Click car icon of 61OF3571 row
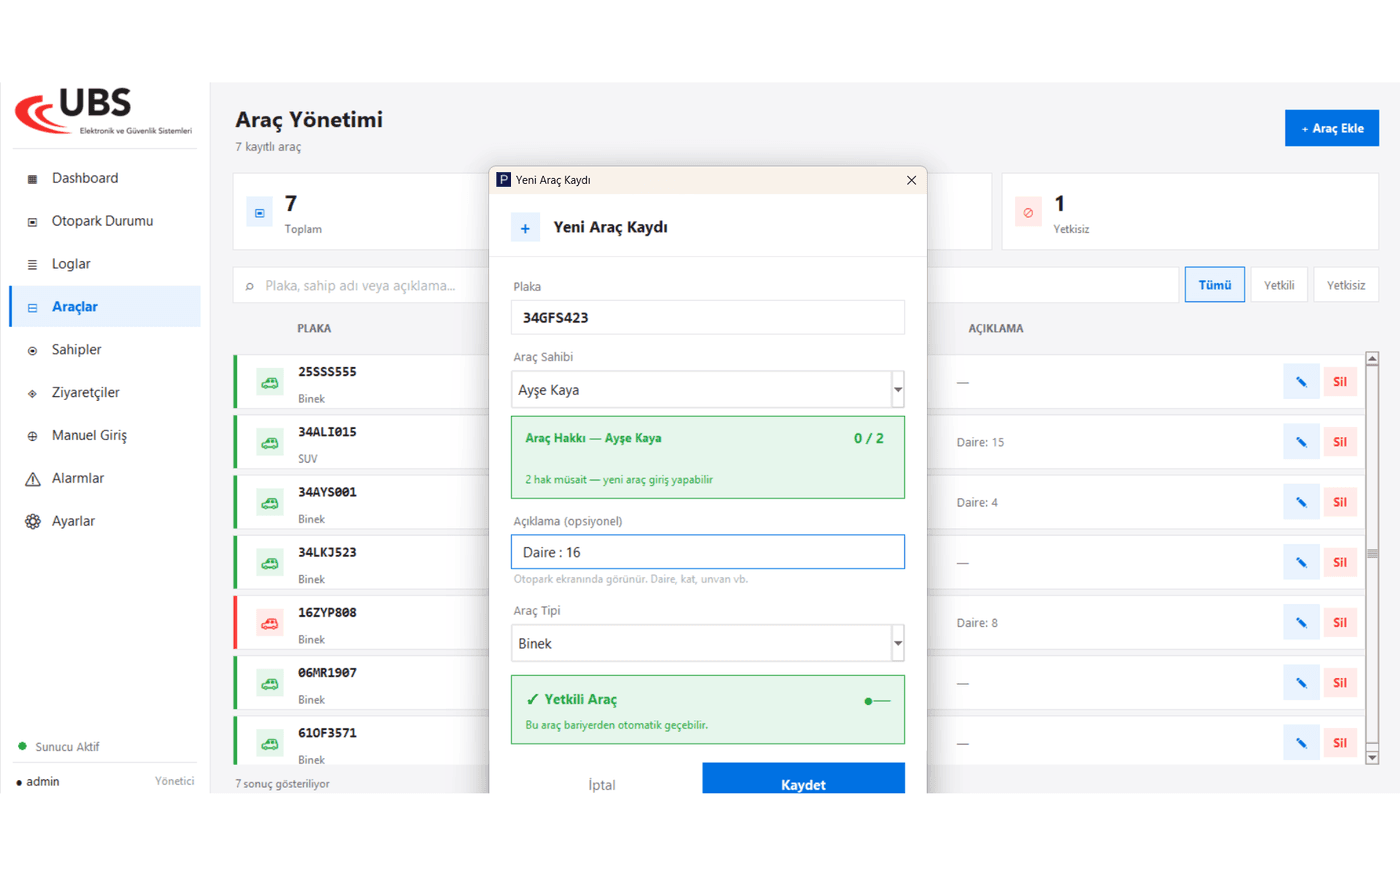 tap(270, 744)
